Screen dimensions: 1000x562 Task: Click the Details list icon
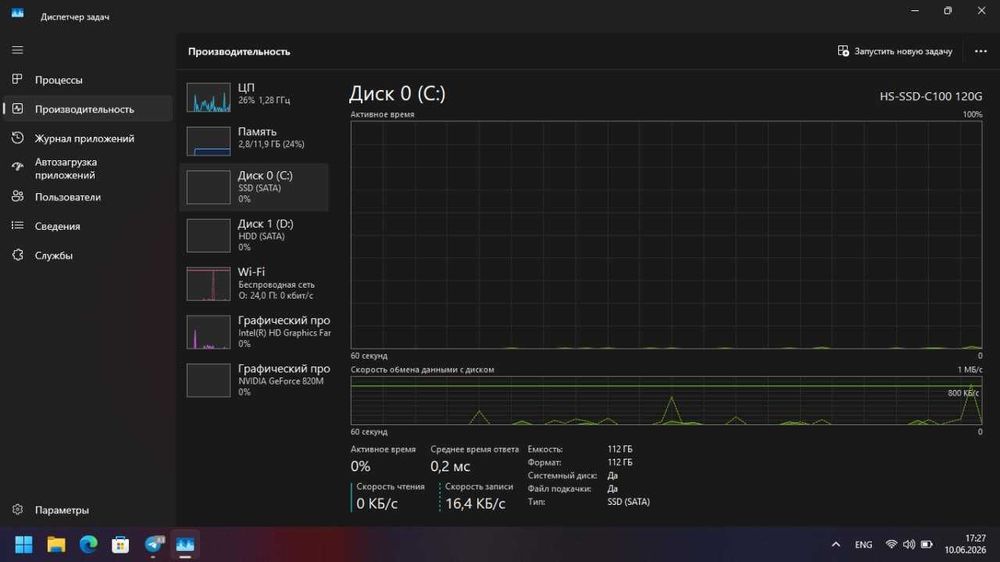coord(17,226)
